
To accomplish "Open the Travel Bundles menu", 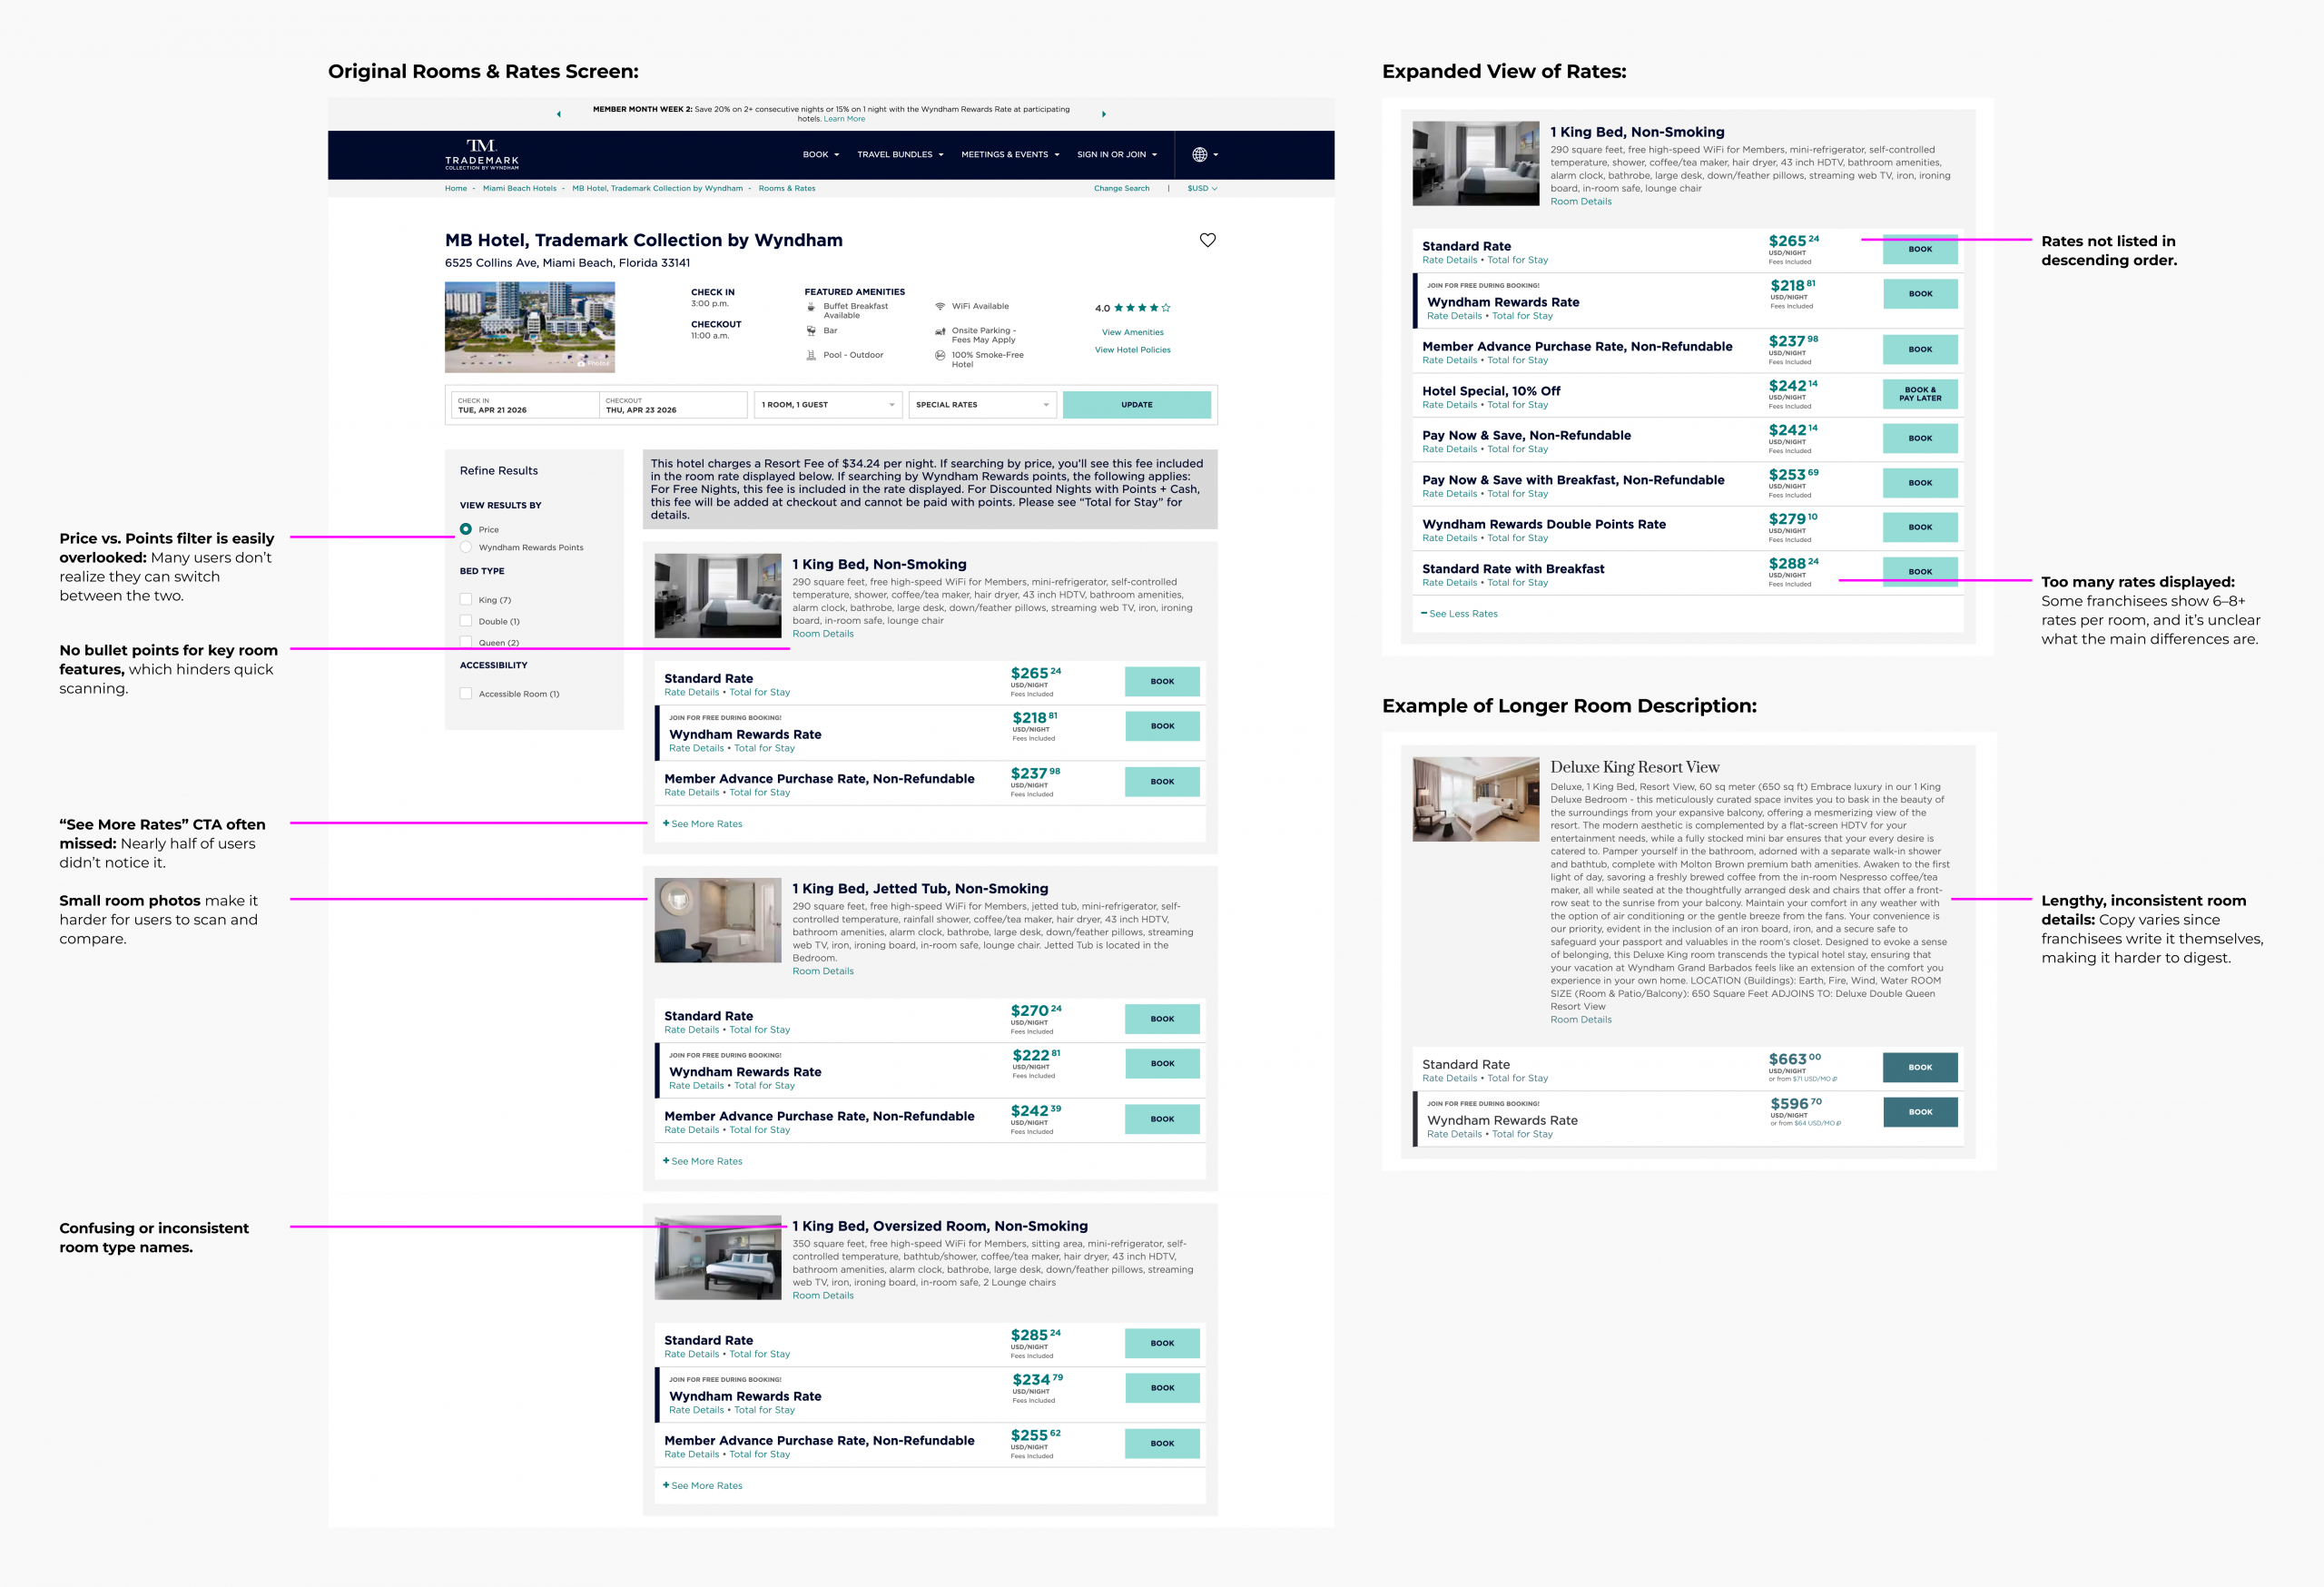I will [x=900, y=155].
